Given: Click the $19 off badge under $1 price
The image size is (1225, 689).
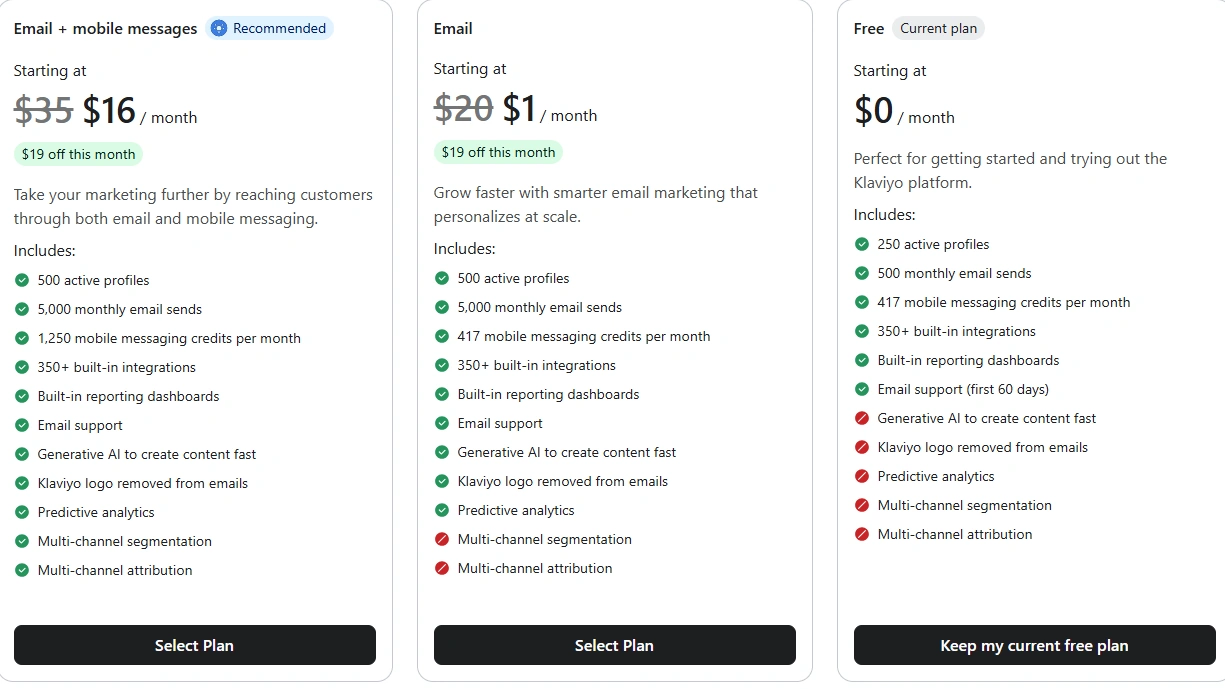Looking at the screenshot, I should coord(499,152).
